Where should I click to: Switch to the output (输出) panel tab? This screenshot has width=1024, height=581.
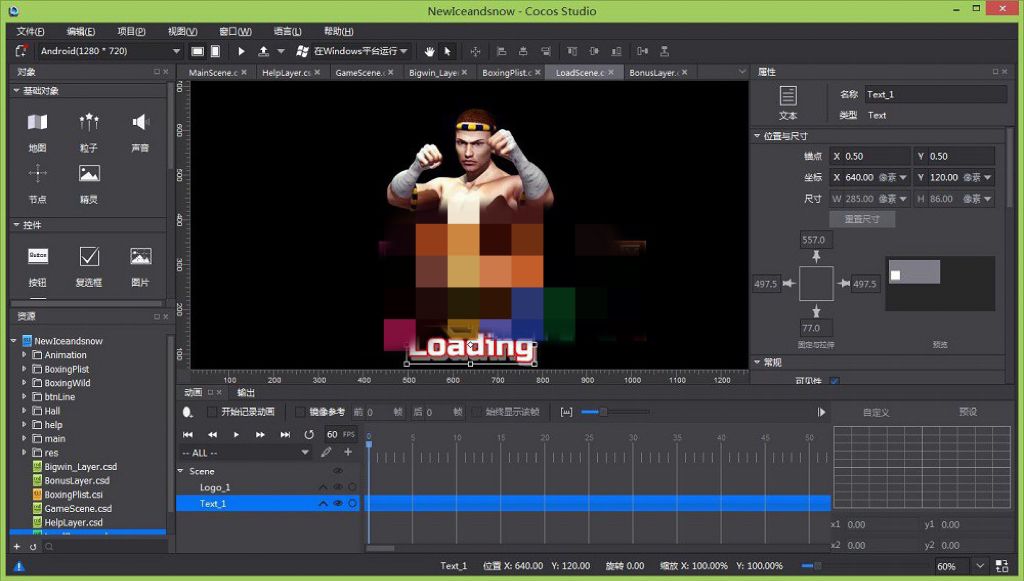point(246,392)
